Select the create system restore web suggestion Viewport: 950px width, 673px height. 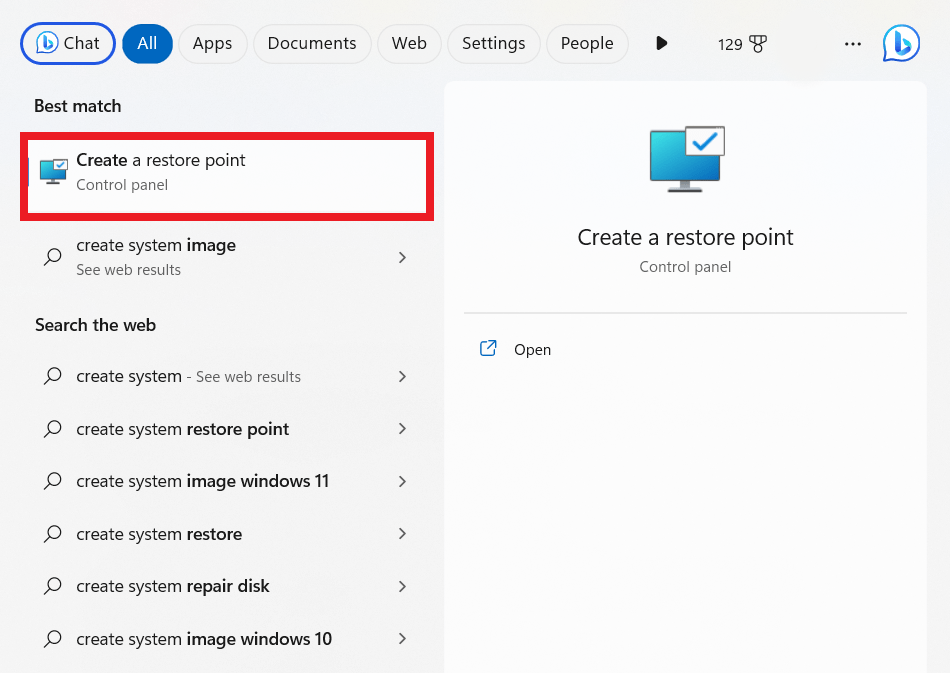tap(160, 534)
